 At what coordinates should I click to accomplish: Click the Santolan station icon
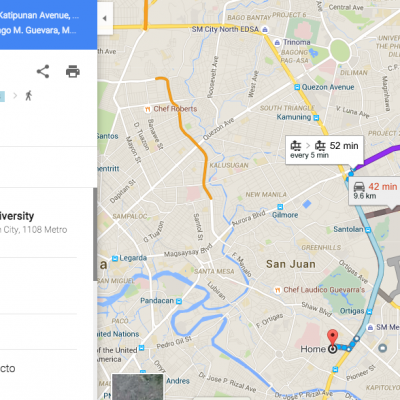[368, 230]
